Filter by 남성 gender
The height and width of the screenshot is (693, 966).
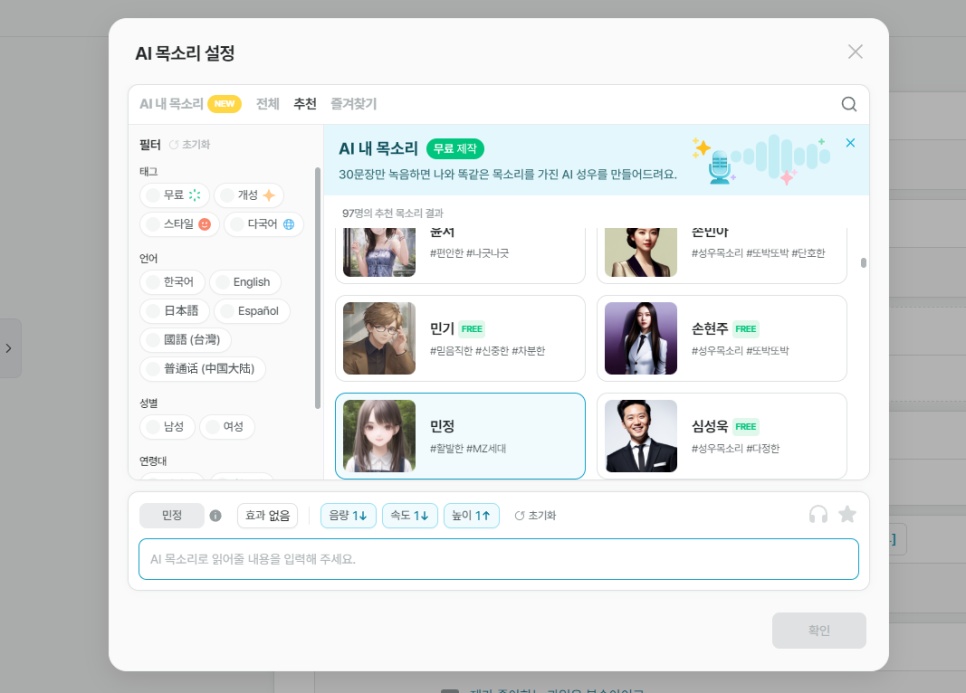(x=168, y=427)
